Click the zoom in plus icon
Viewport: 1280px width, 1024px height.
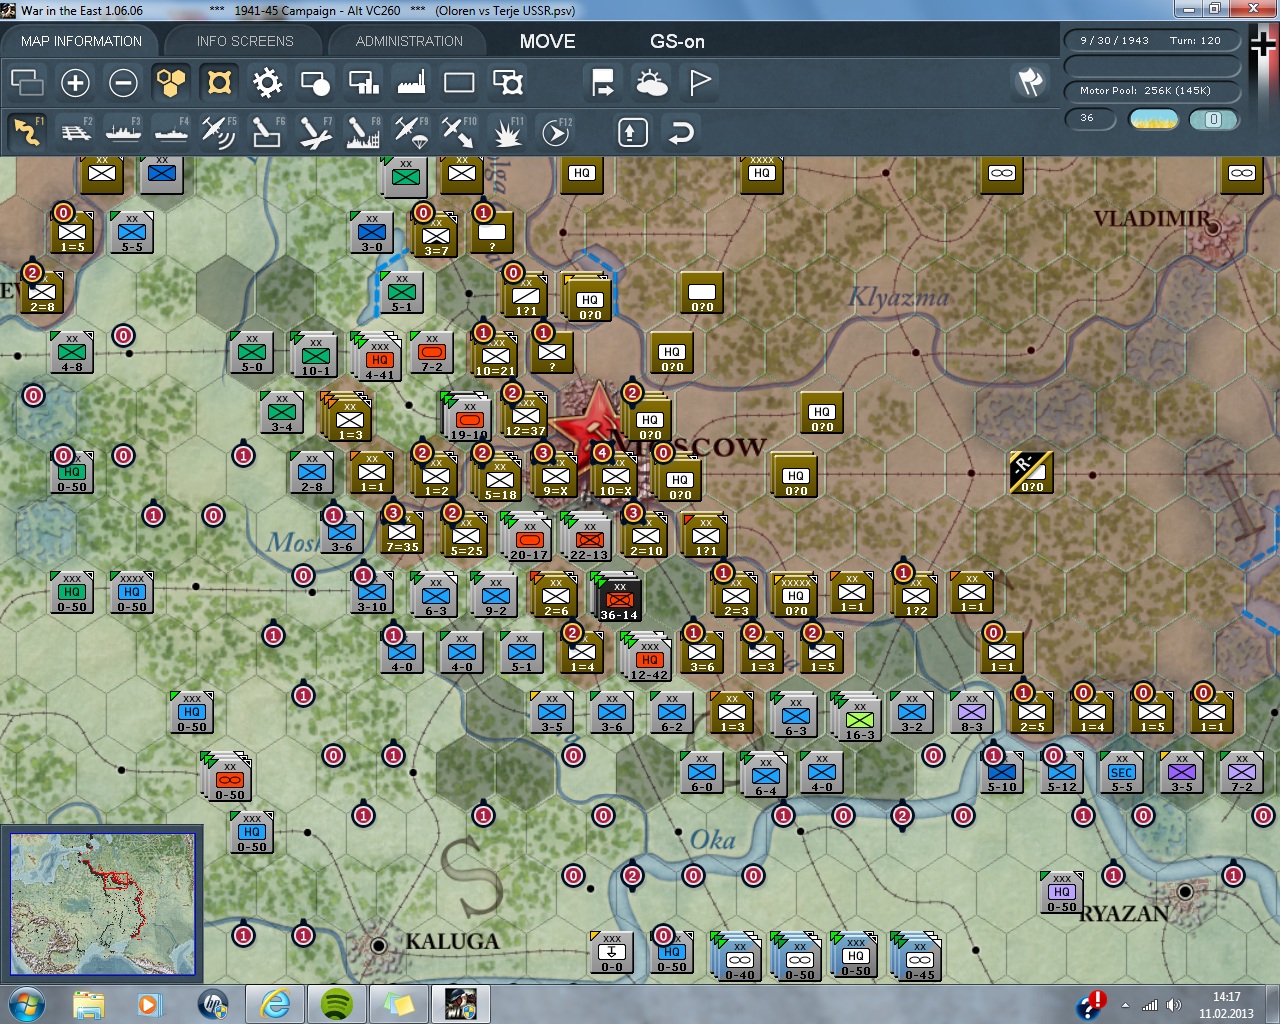(75, 82)
